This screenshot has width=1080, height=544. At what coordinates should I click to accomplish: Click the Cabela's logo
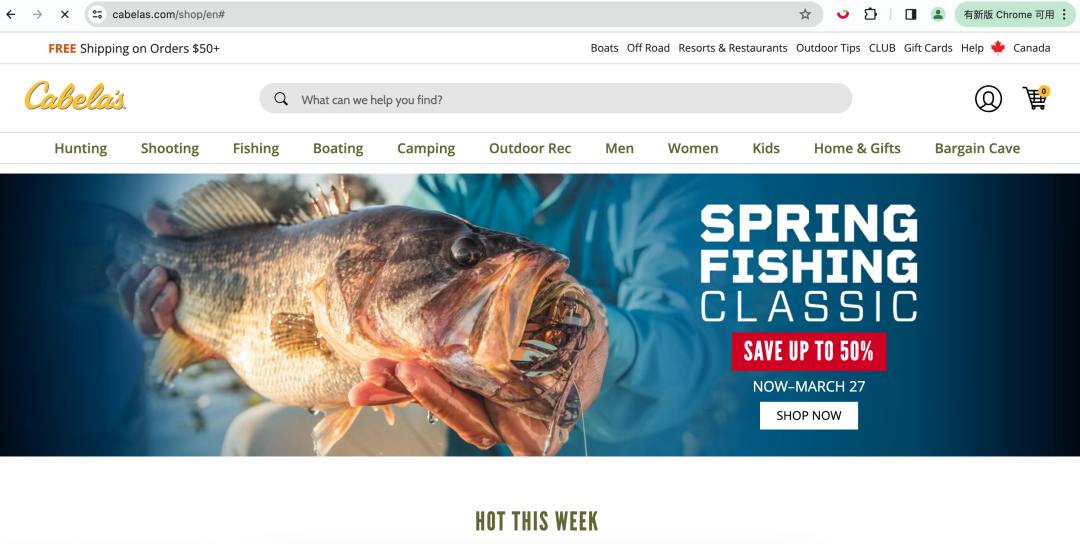pos(75,96)
